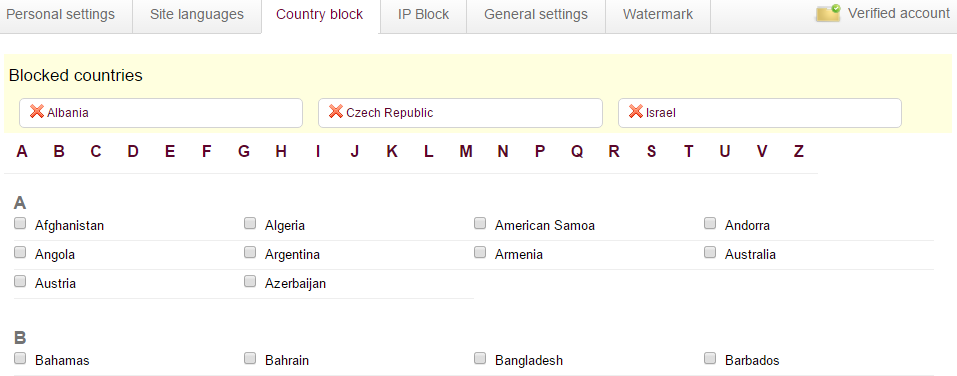Open Site languages tab

(197, 15)
